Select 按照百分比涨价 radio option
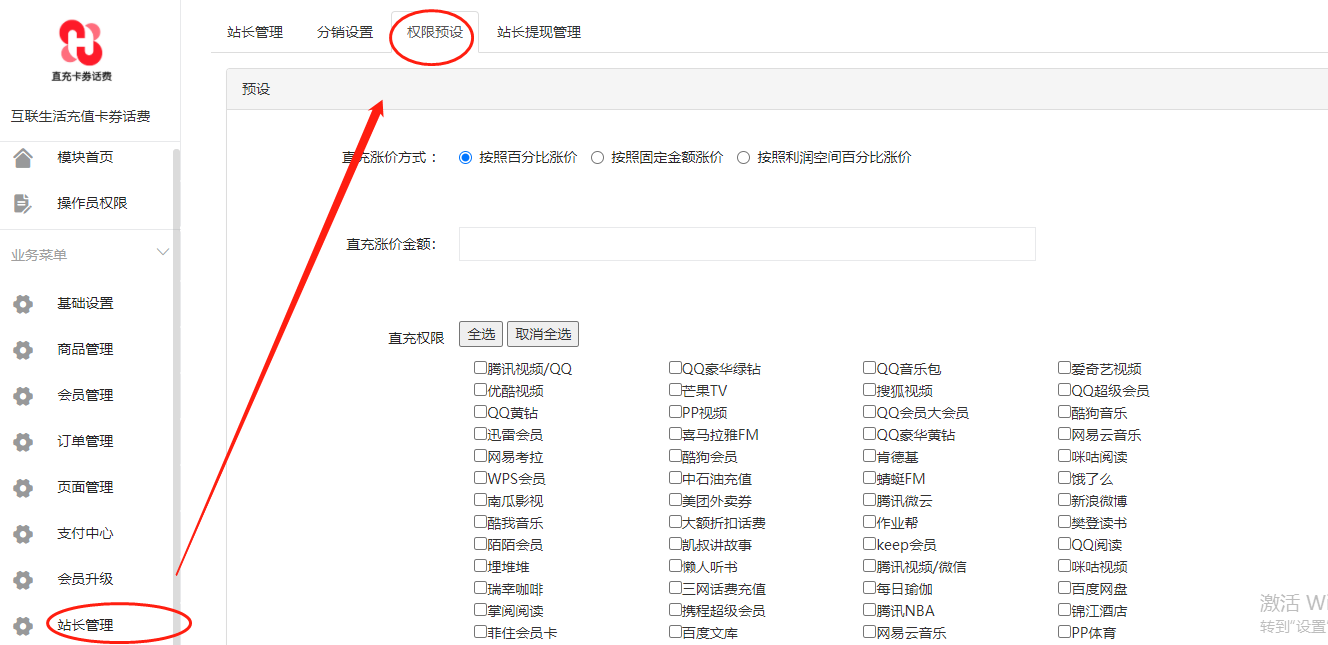This screenshot has width=1328, height=645. click(x=465, y=157)
